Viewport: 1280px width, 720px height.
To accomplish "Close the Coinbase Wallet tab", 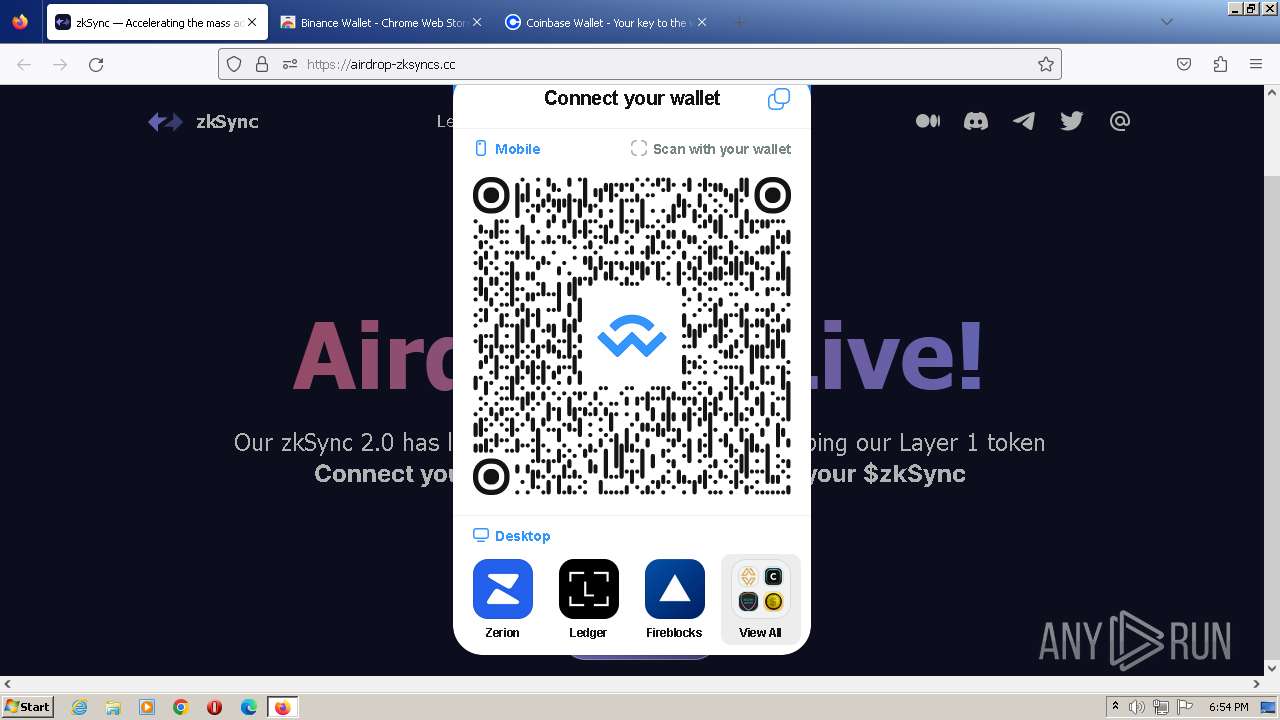I will (x=702, y=22).
